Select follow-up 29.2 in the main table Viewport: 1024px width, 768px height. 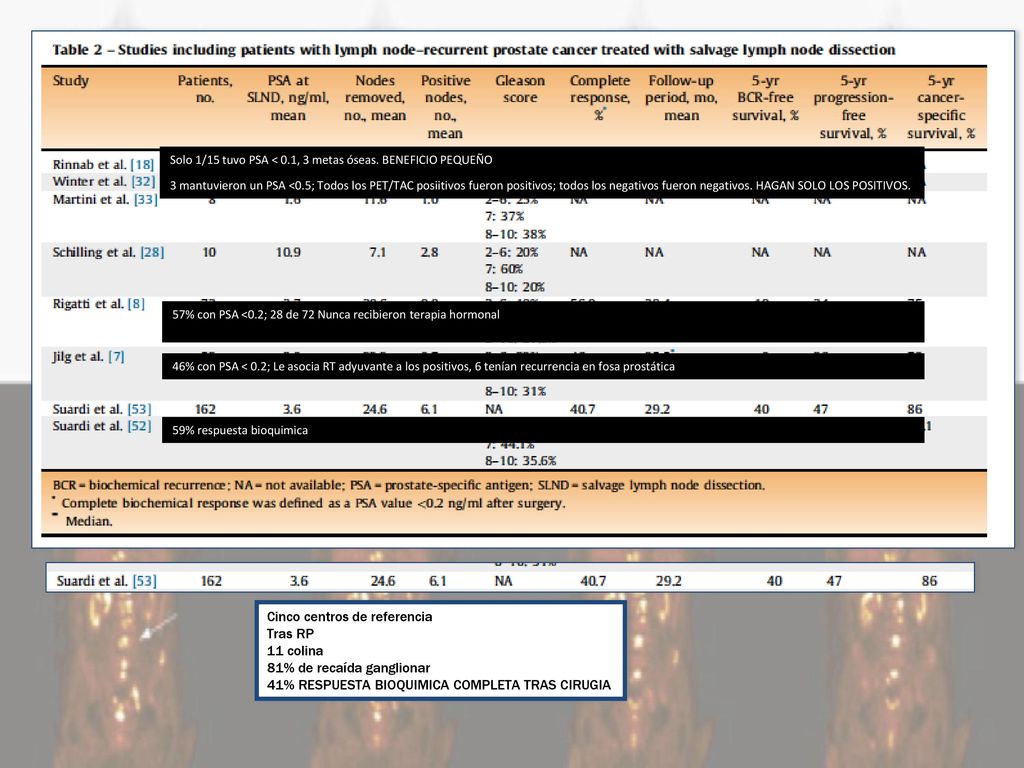657,409
